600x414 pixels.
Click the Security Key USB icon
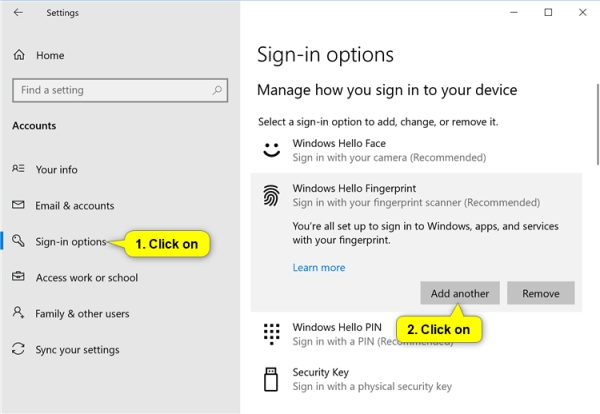click(271, 379)
